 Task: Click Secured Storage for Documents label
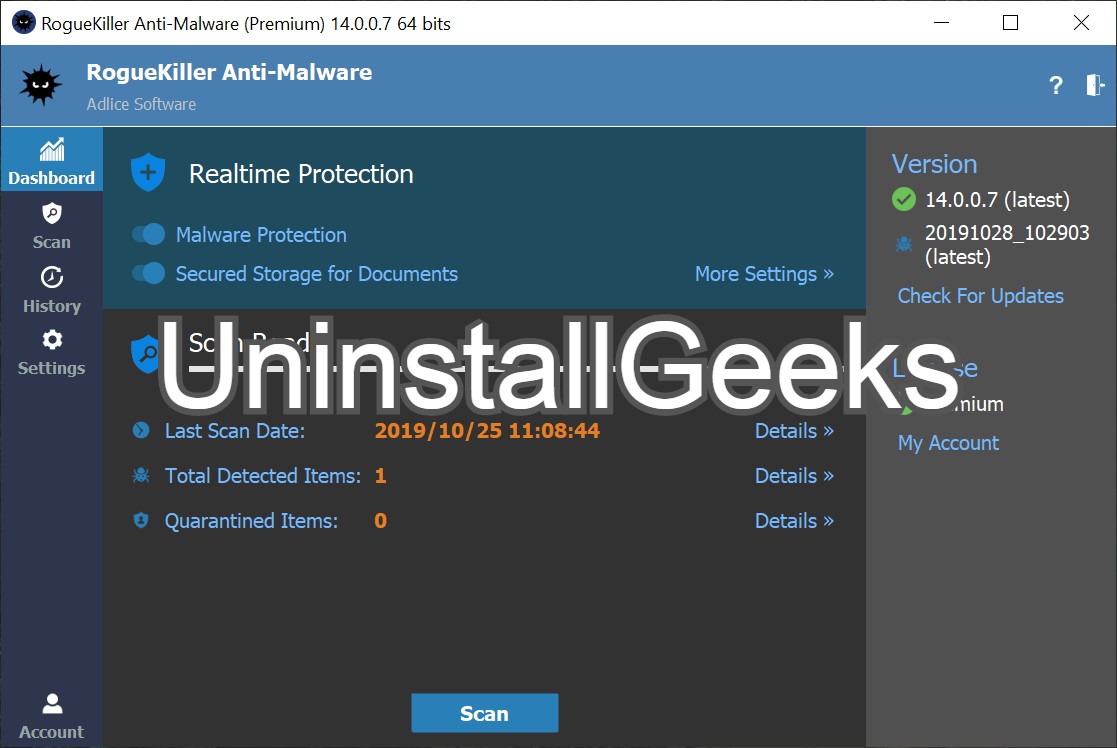pyautogui.click(x=316, y=274)
